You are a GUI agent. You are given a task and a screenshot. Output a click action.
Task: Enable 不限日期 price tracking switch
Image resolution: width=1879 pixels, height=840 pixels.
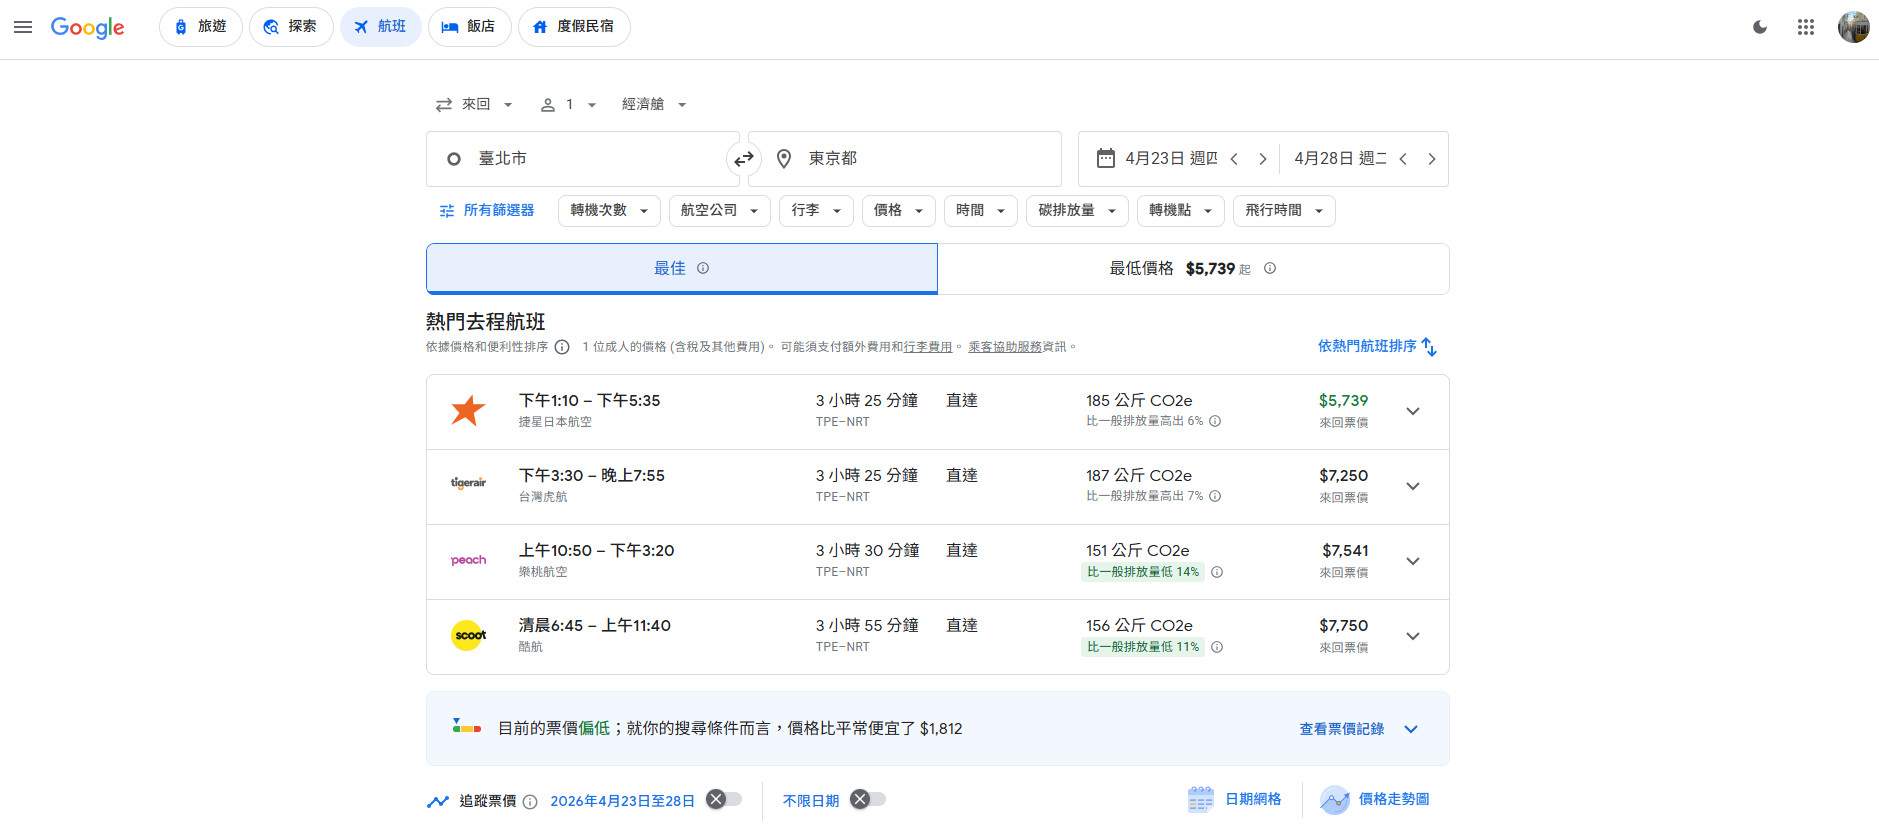(868, 799)
